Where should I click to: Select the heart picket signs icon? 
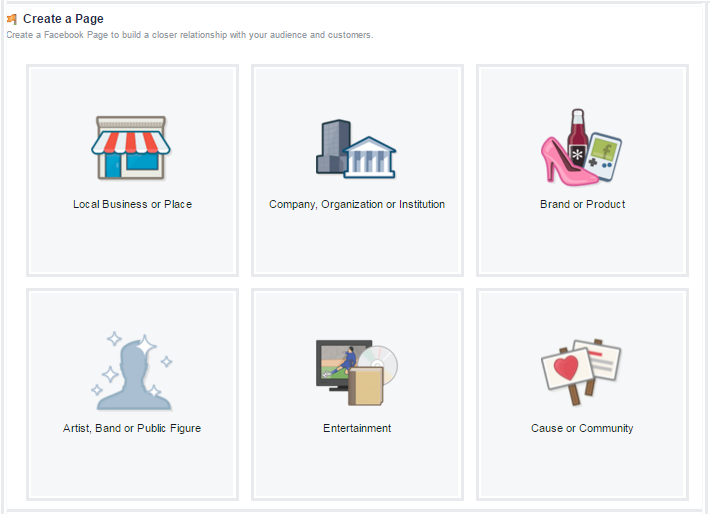click(581, 372)
